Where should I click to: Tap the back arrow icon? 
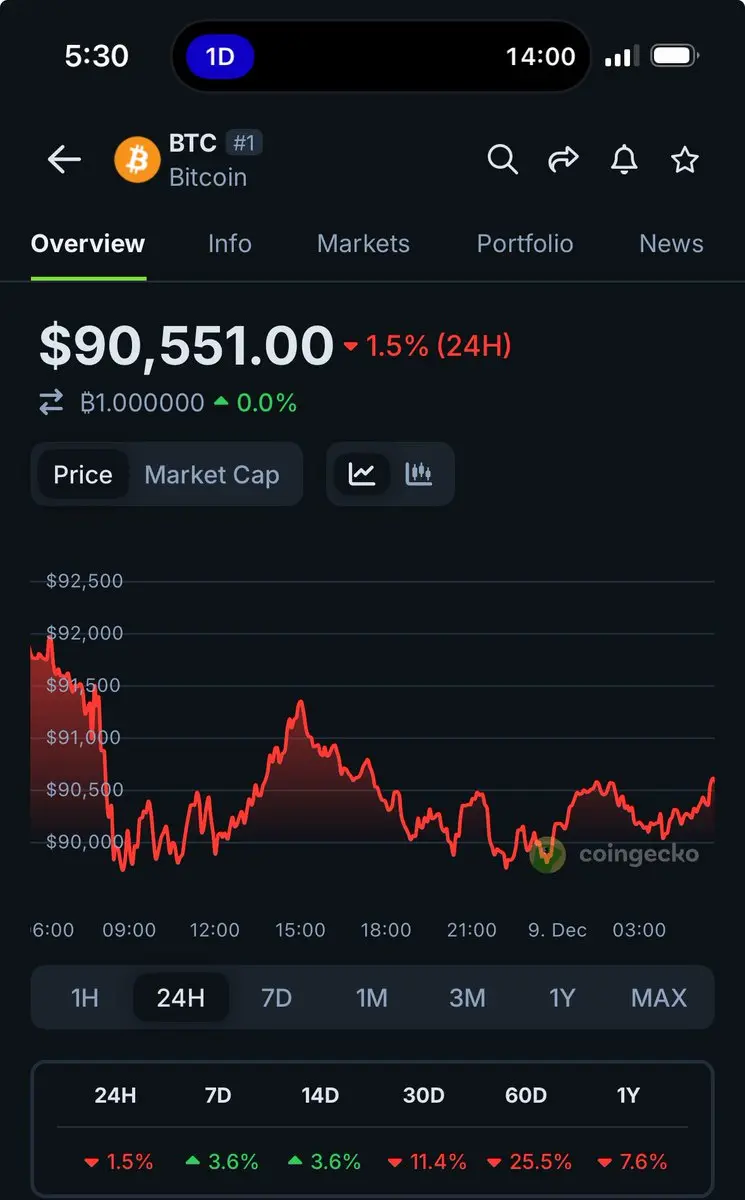click(64, 159)
